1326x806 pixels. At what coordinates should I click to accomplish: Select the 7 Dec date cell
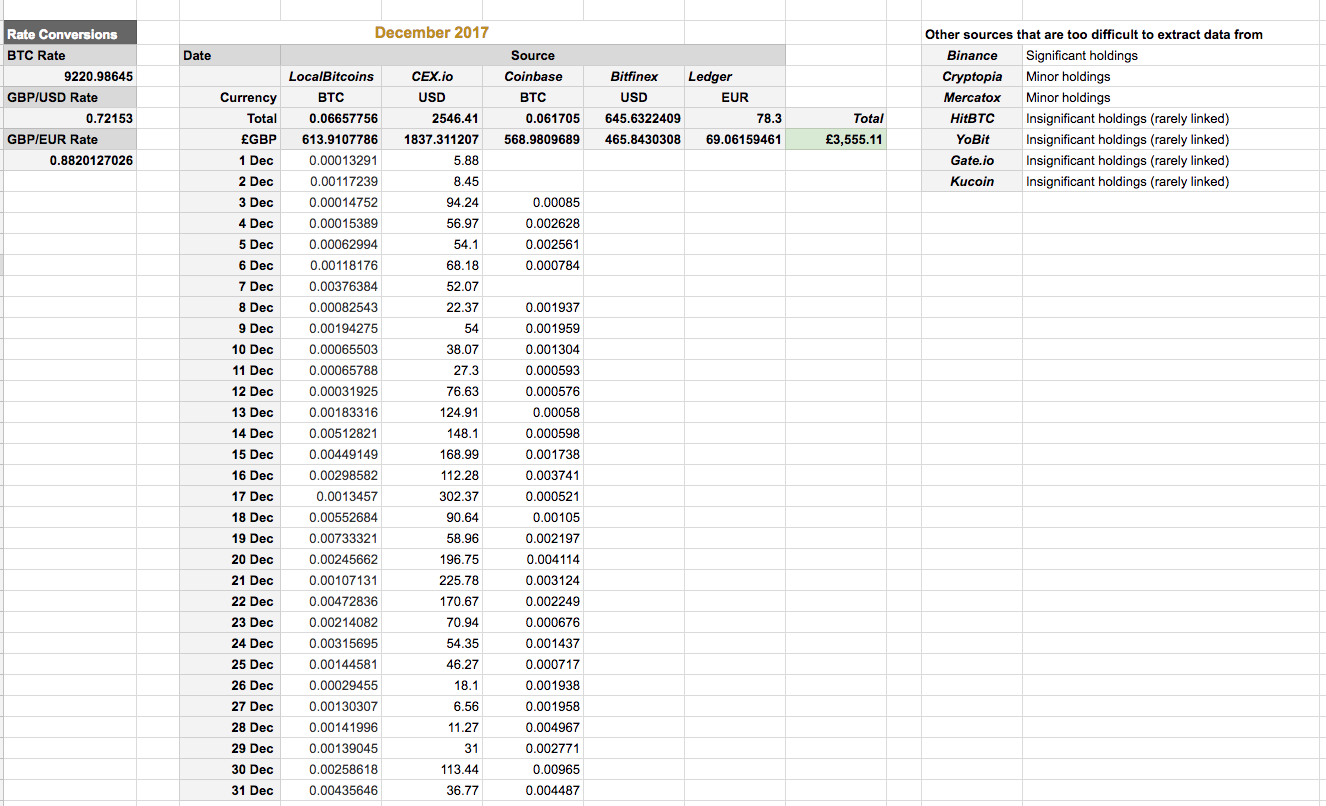[x=230, y=286]
